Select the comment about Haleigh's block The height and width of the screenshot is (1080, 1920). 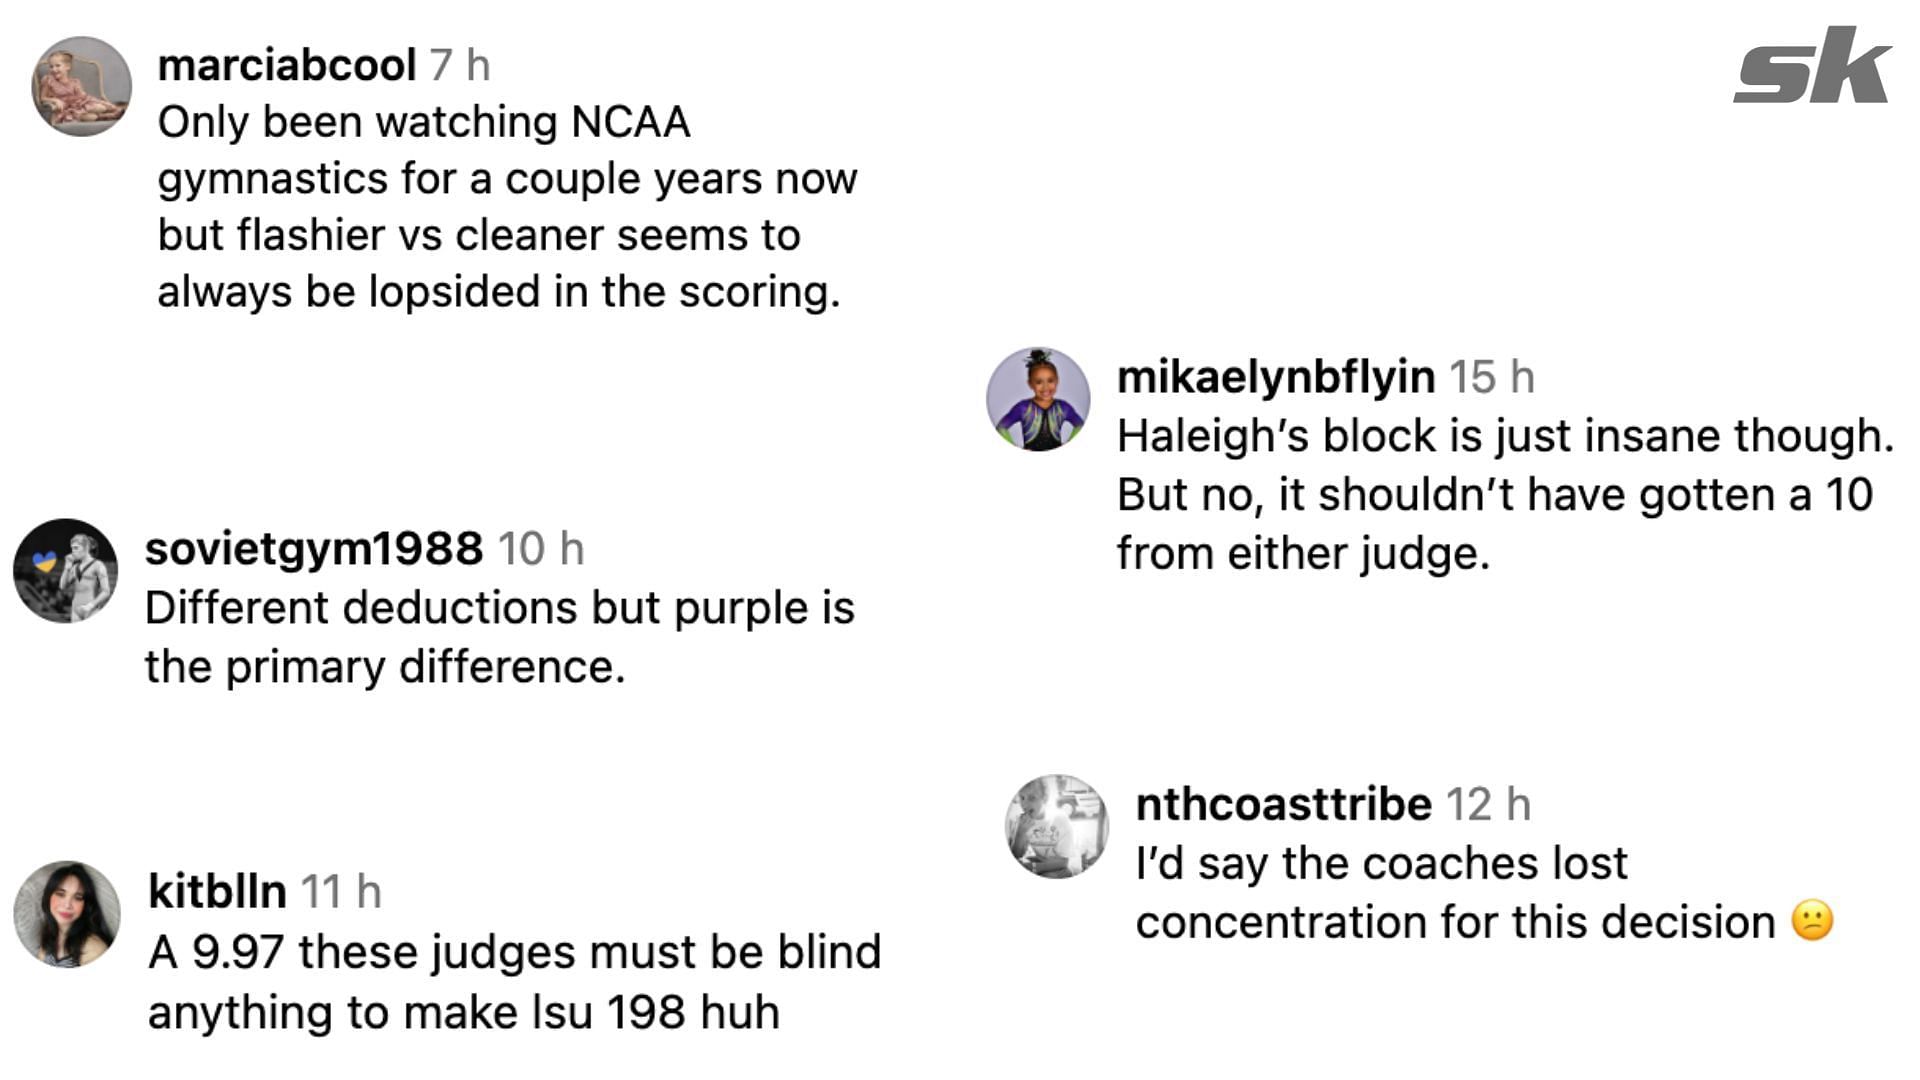coord(1505,495)
